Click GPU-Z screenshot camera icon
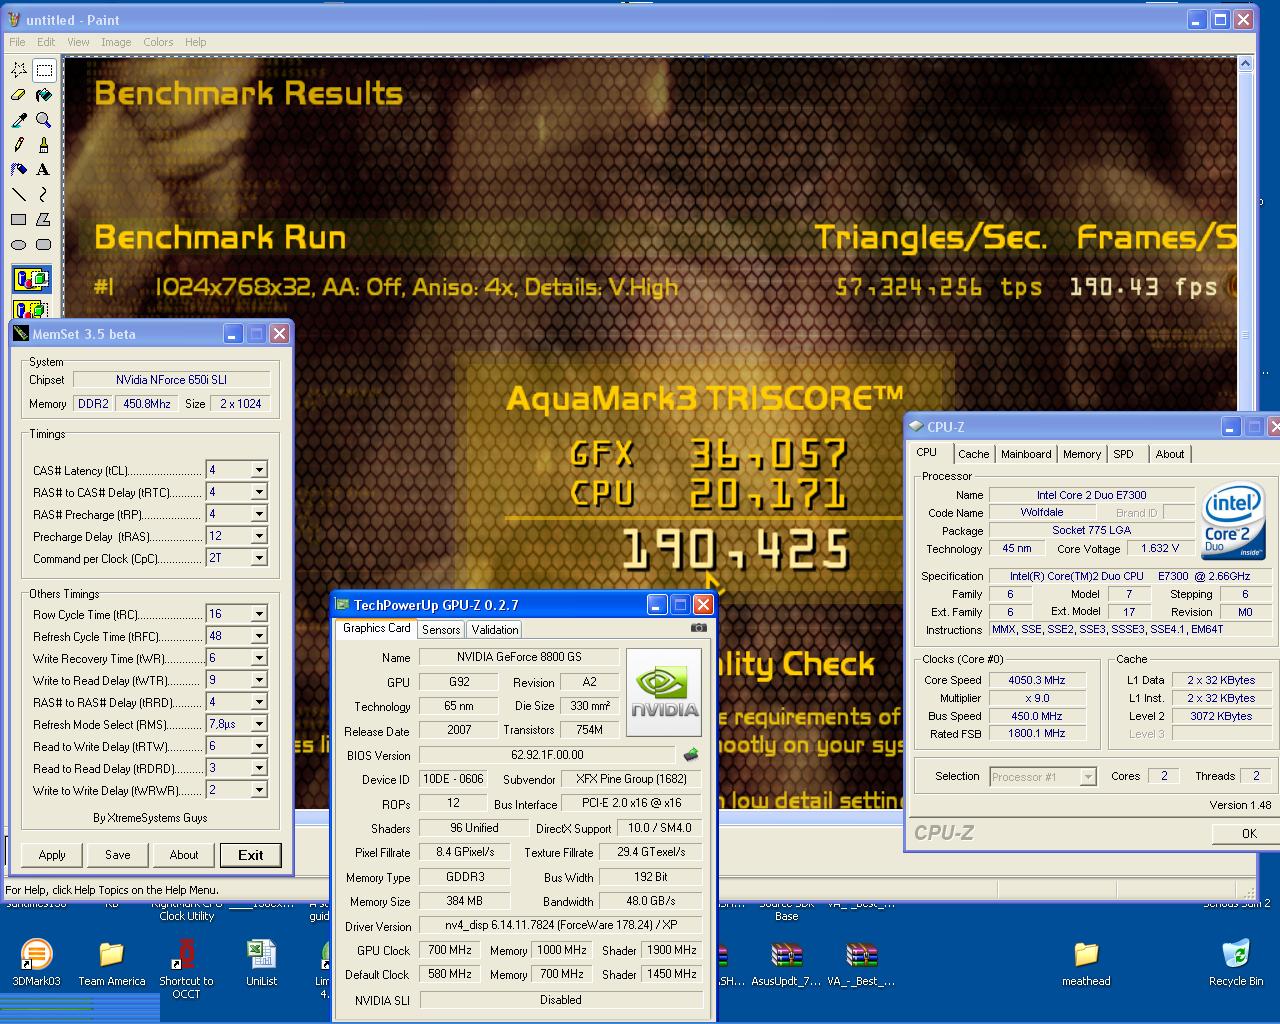1280x1024 pixels. pos(698,628)
